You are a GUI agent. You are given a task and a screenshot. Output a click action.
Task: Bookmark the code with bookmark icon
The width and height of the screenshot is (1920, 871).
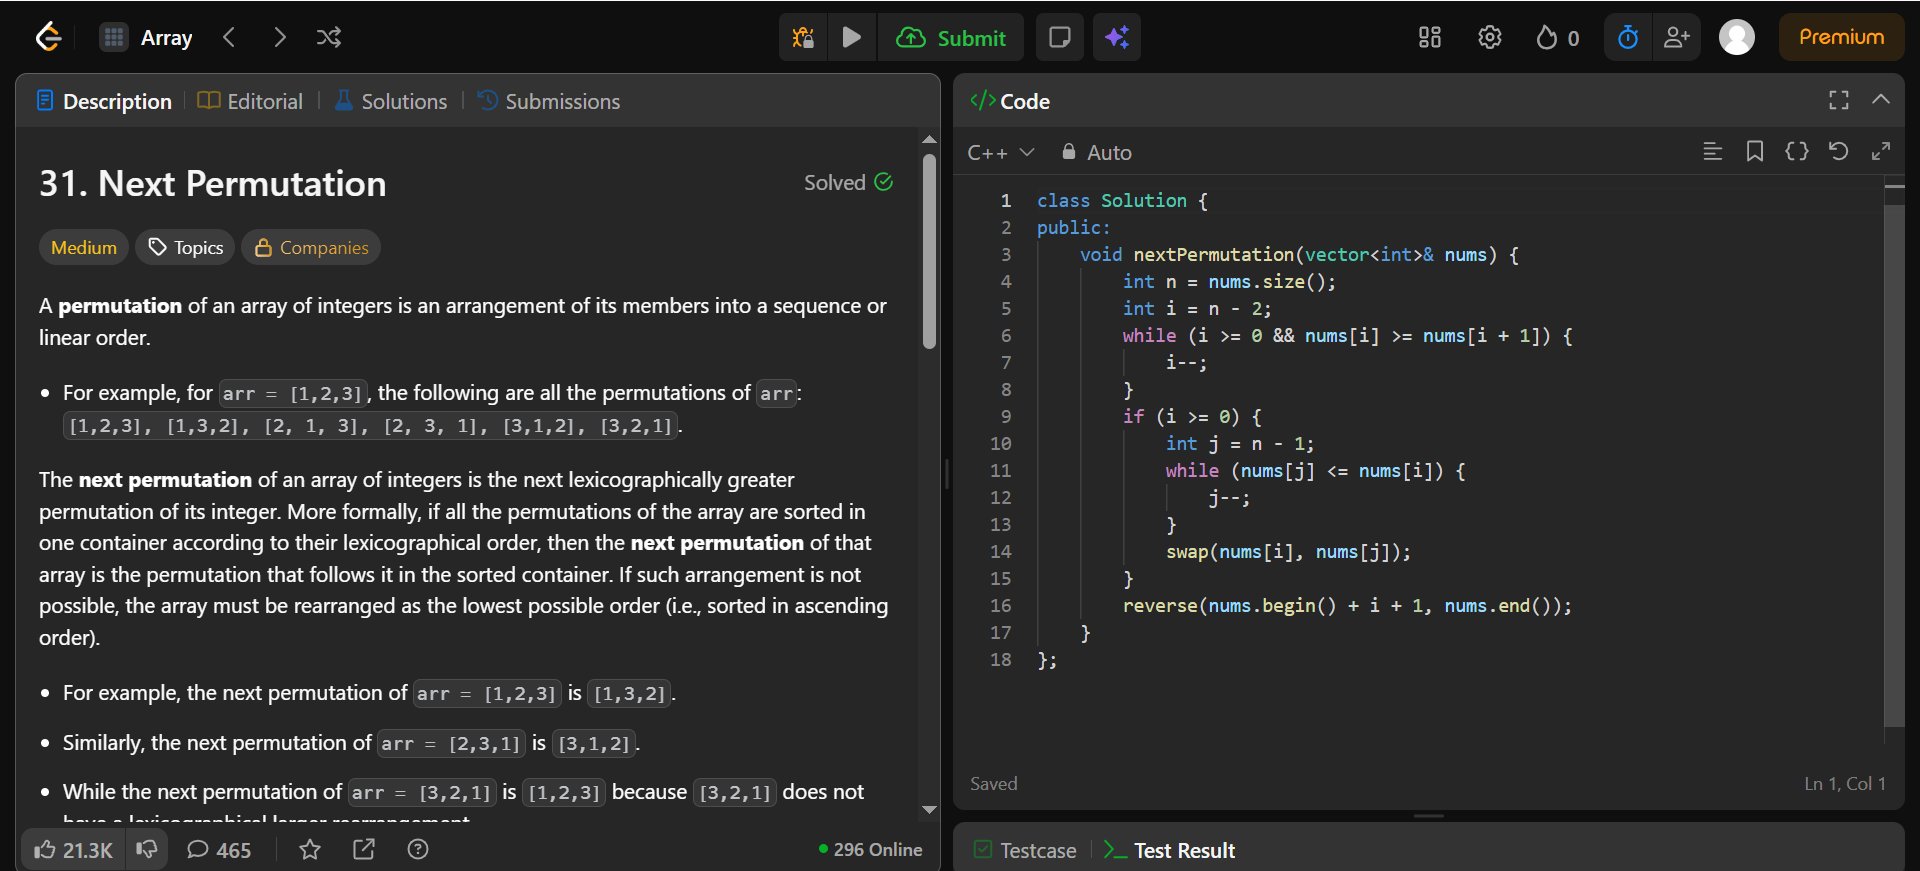tap(1754, 152)
